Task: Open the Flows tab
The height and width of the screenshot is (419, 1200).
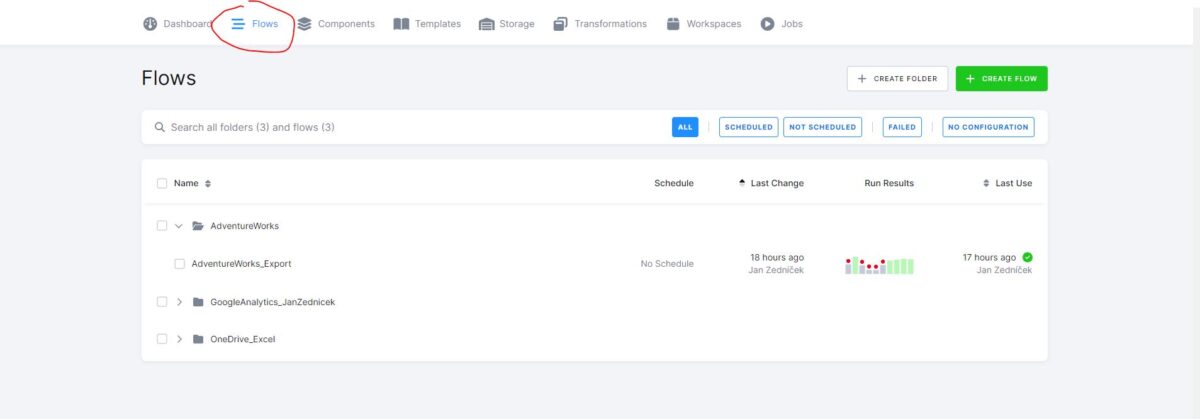Action: tap(255, 24)
